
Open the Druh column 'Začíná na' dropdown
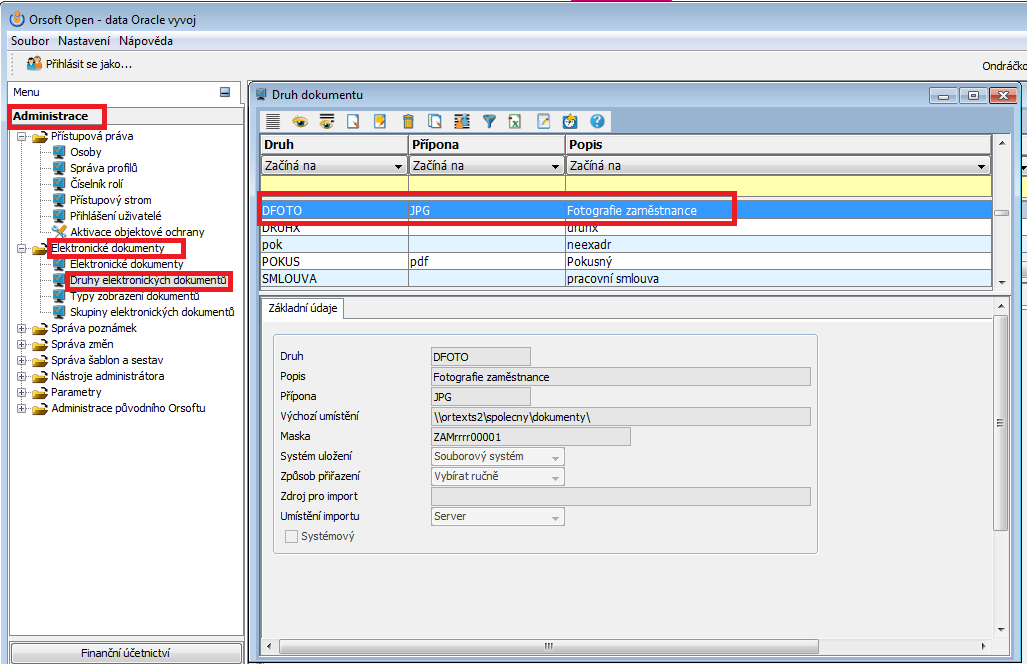[397, 166]
